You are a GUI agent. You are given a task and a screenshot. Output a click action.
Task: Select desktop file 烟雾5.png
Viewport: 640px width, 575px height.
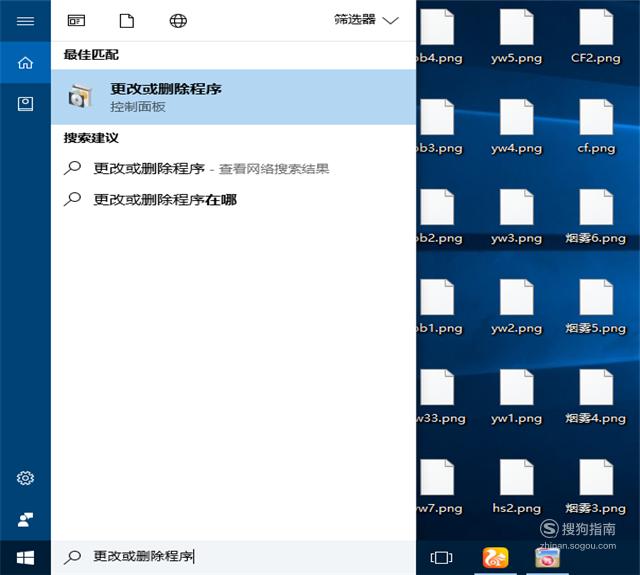coord(596,307)
